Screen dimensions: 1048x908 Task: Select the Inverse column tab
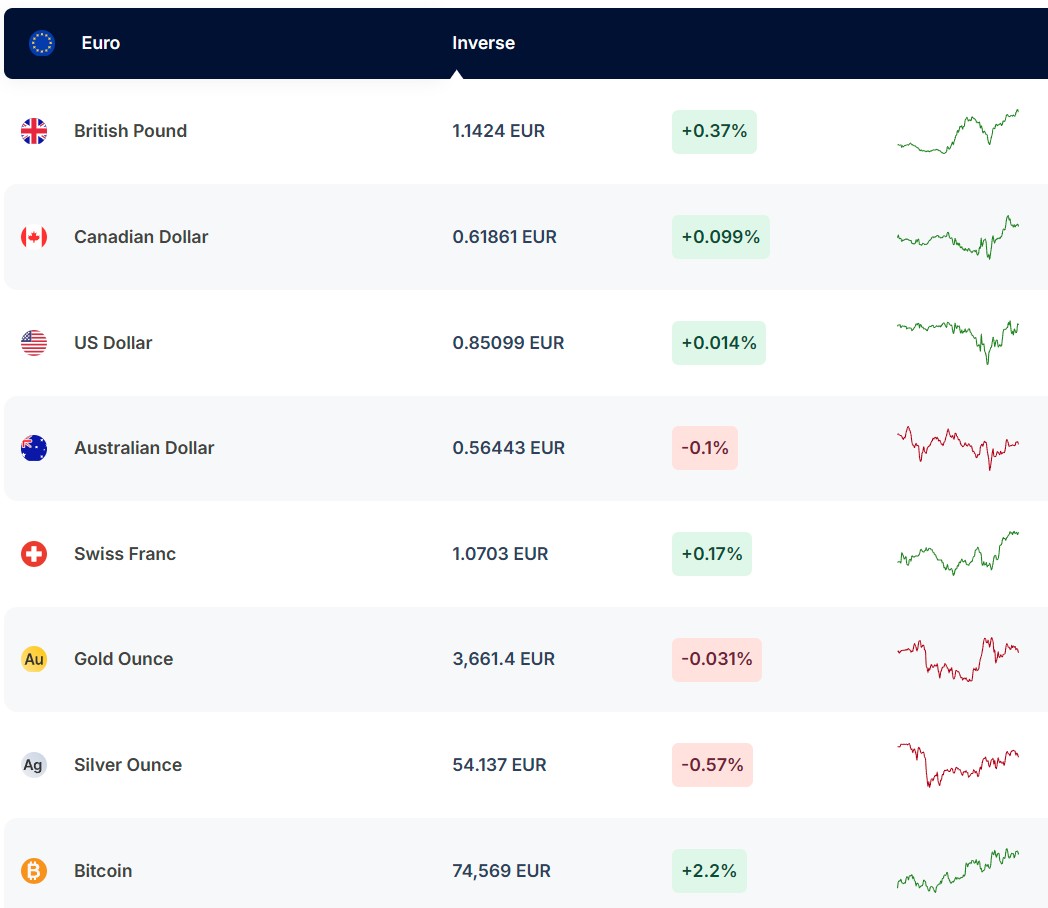[x=483, y=43]
